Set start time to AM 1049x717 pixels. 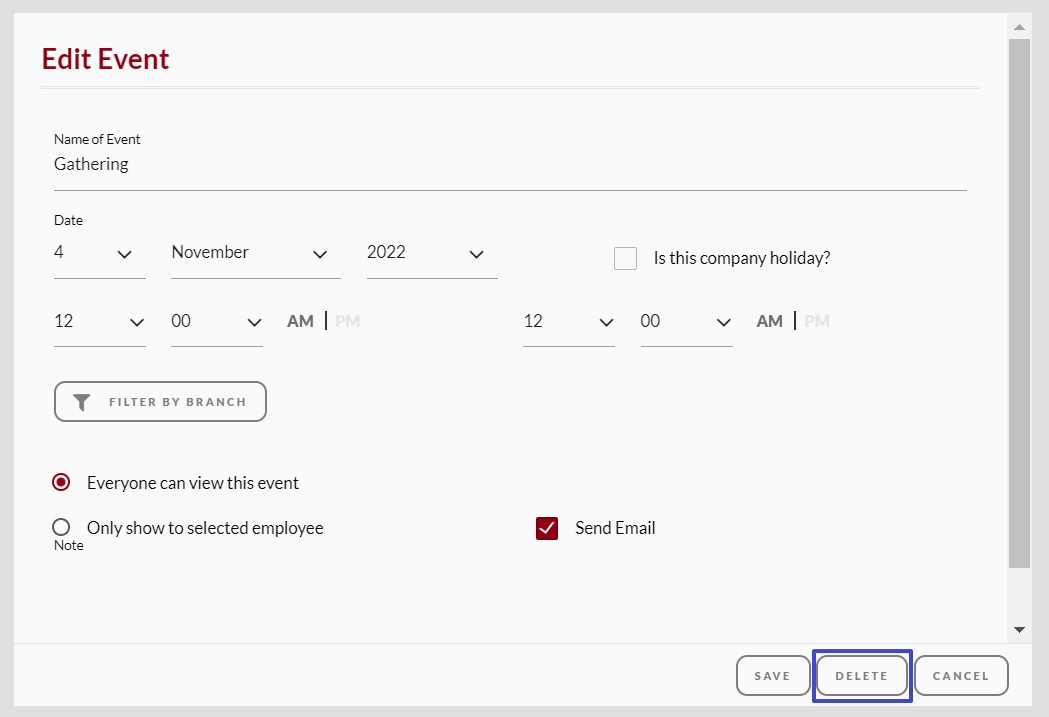point(300,321)
